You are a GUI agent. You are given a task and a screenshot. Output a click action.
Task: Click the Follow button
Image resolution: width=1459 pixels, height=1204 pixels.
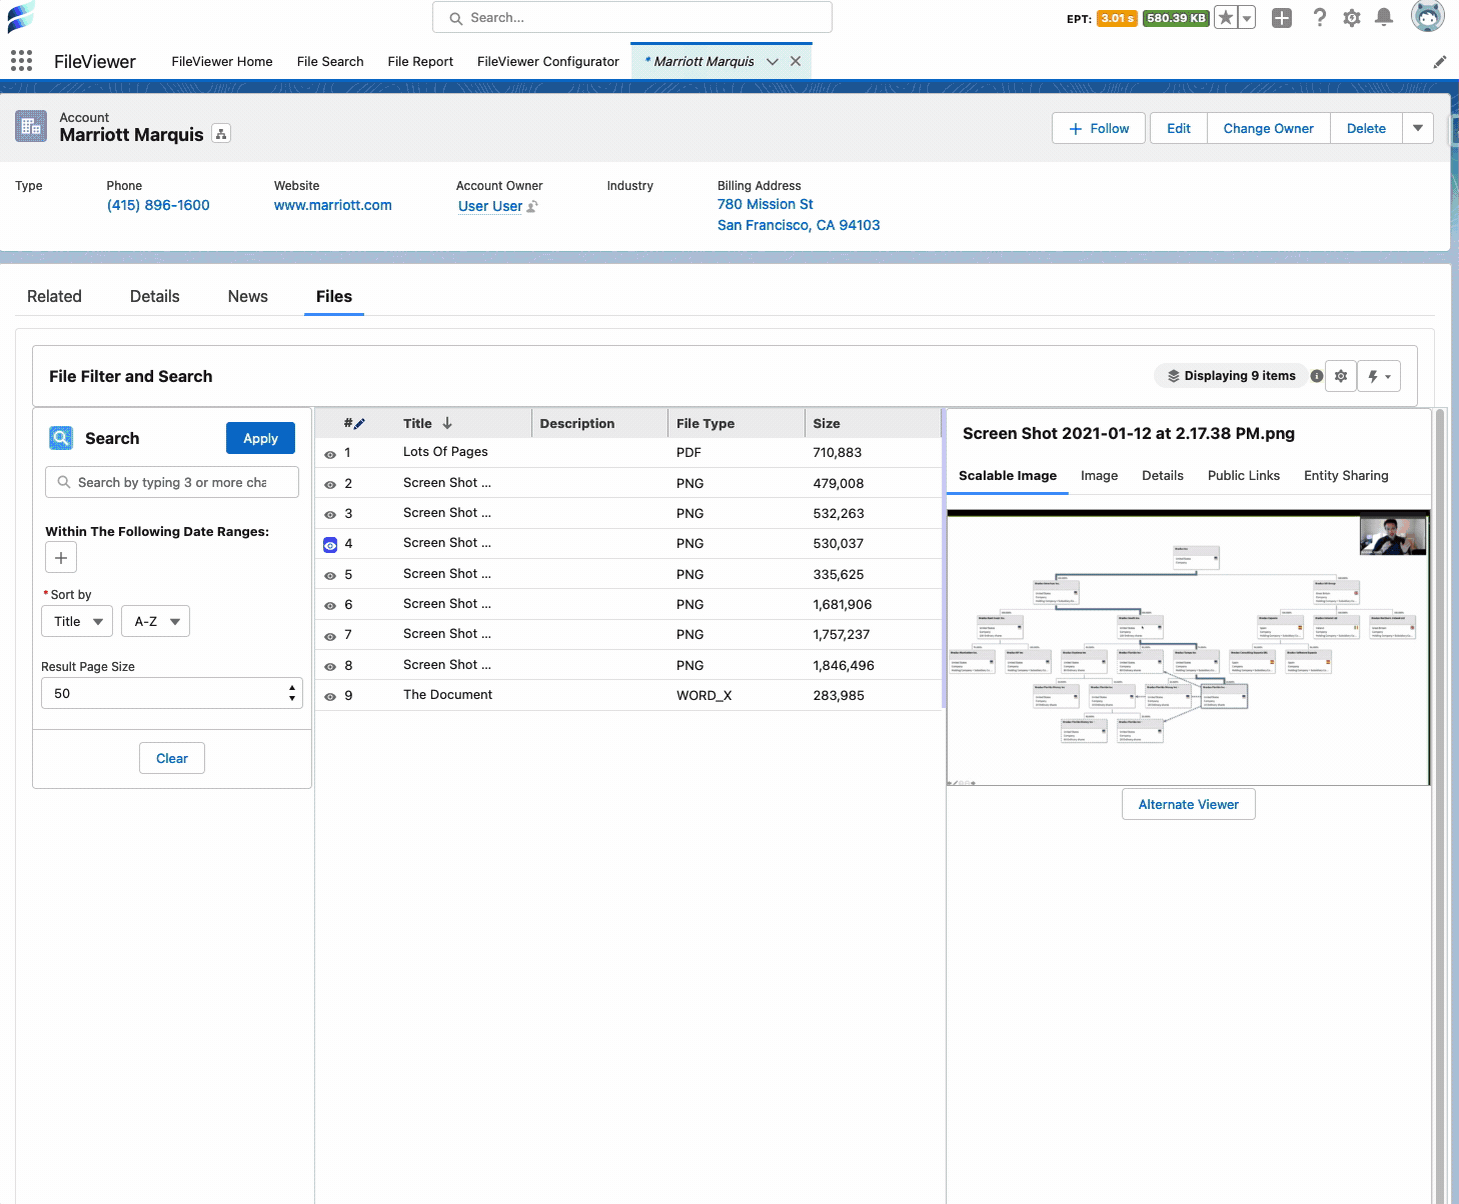pyautogui.click(x=1098, y=128)
